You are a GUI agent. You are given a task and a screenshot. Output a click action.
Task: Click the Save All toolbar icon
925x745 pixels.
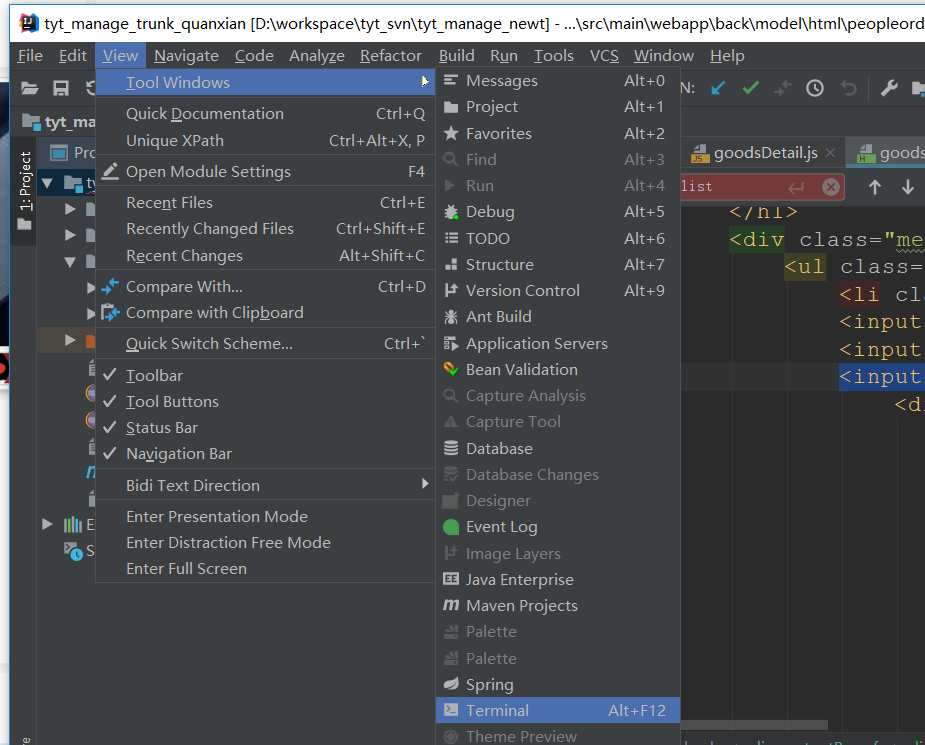pos(61,88)
